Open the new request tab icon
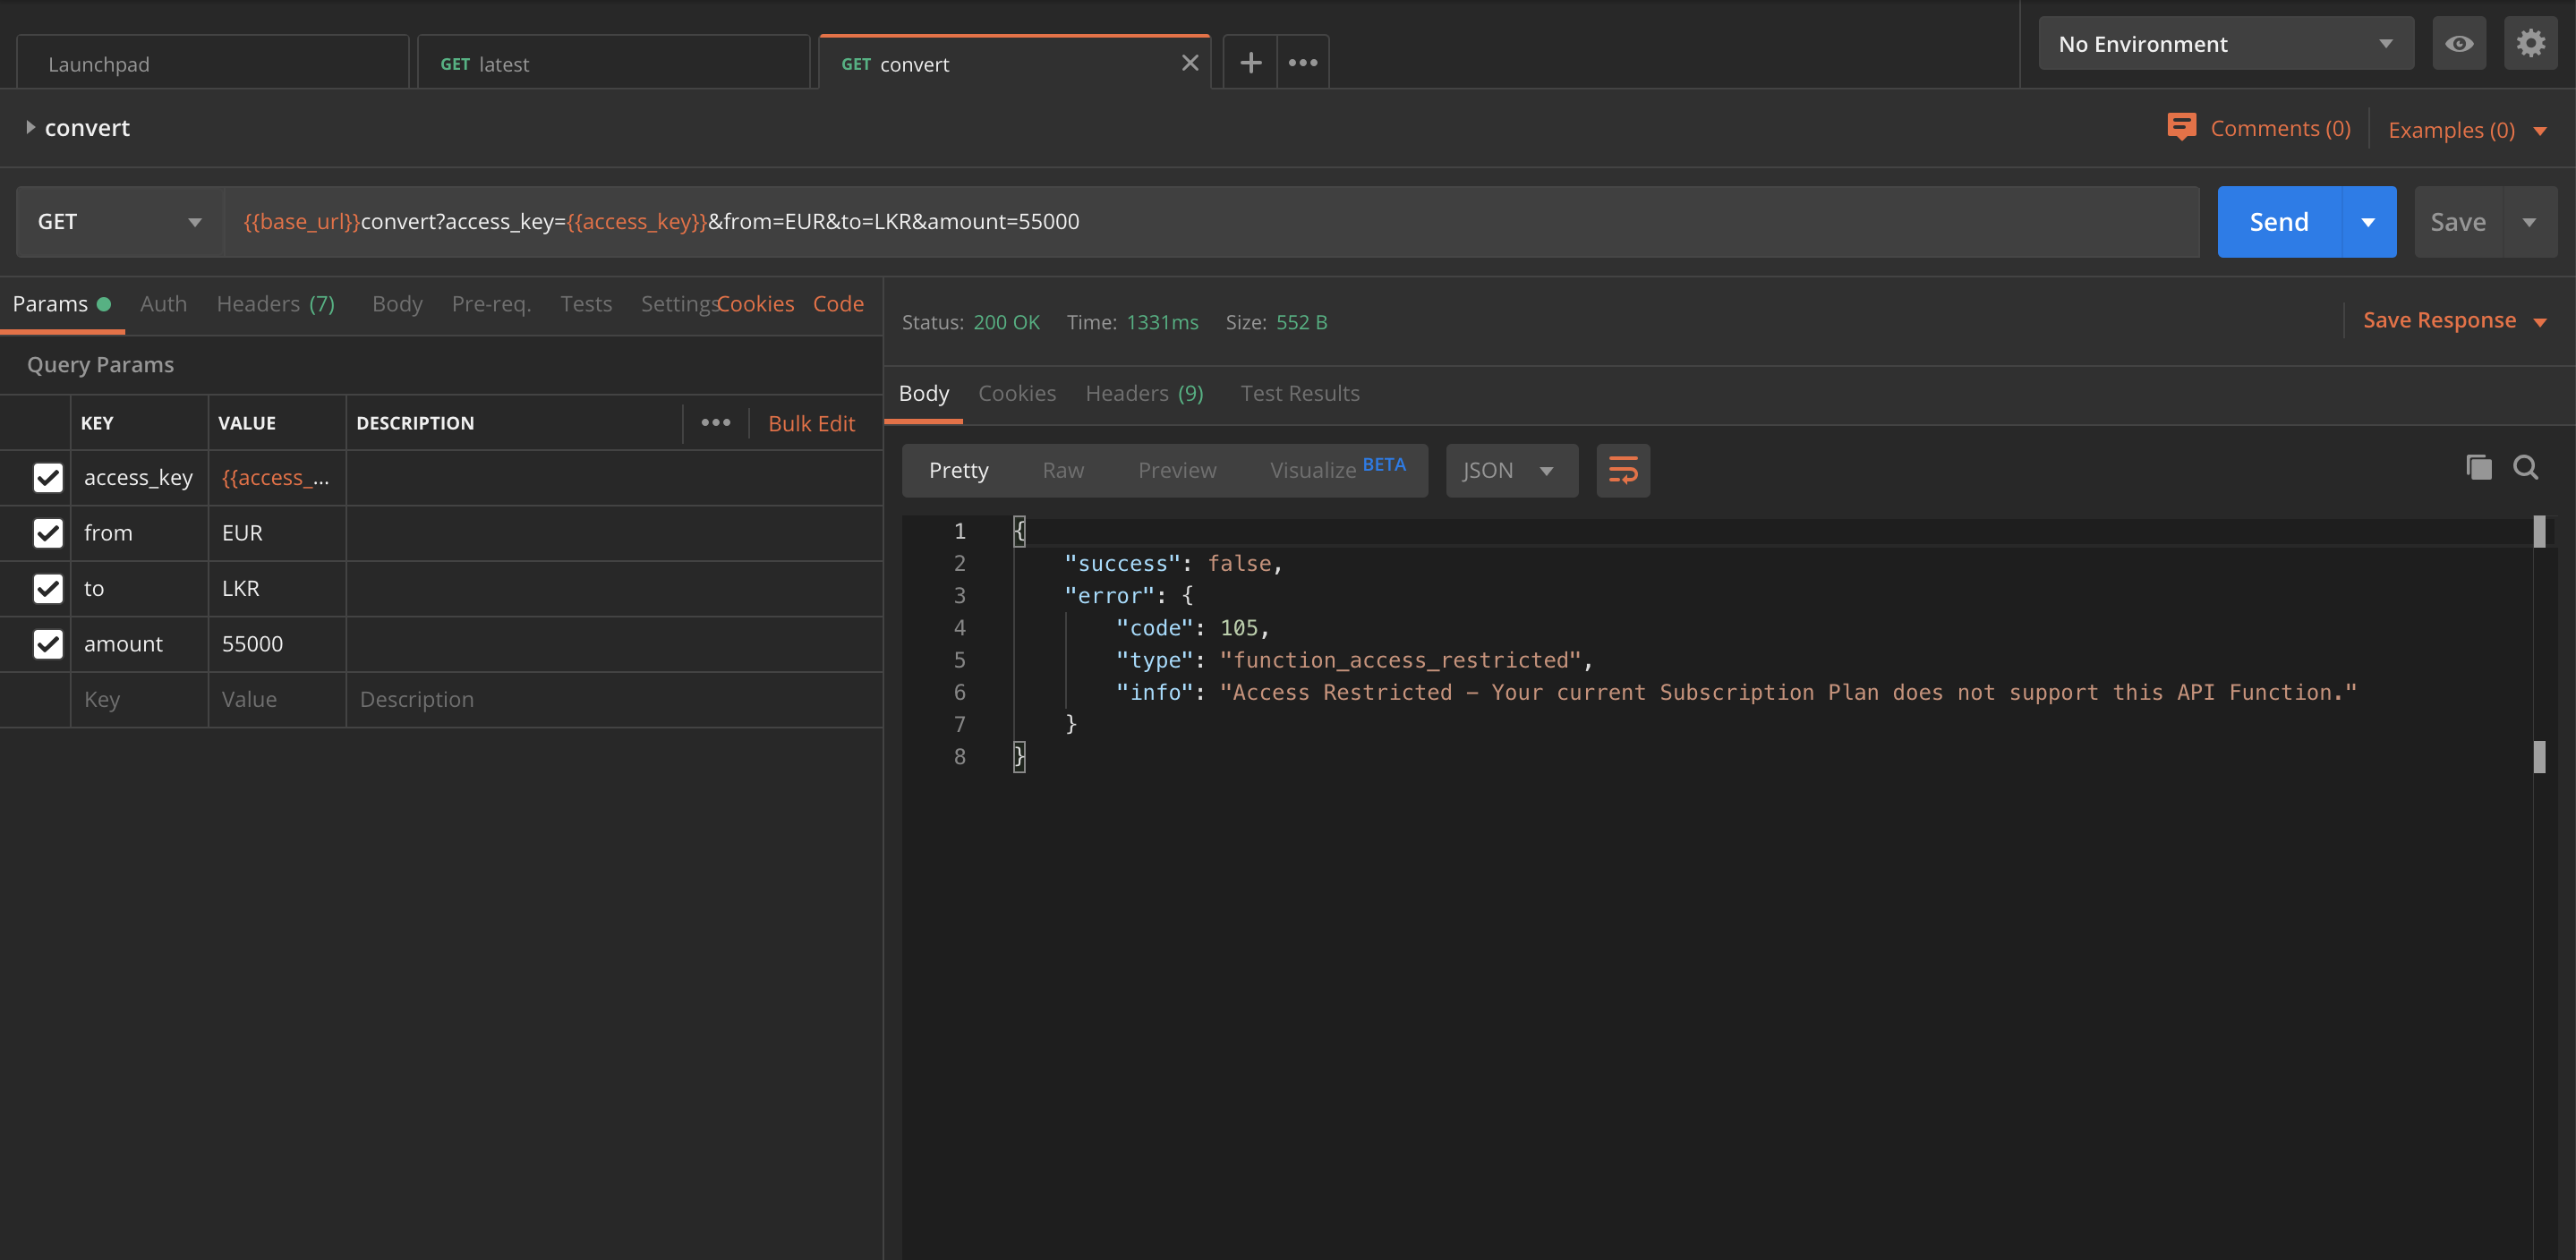Viewport: 2576px width, 1260px height. (x=1250, y=63)
